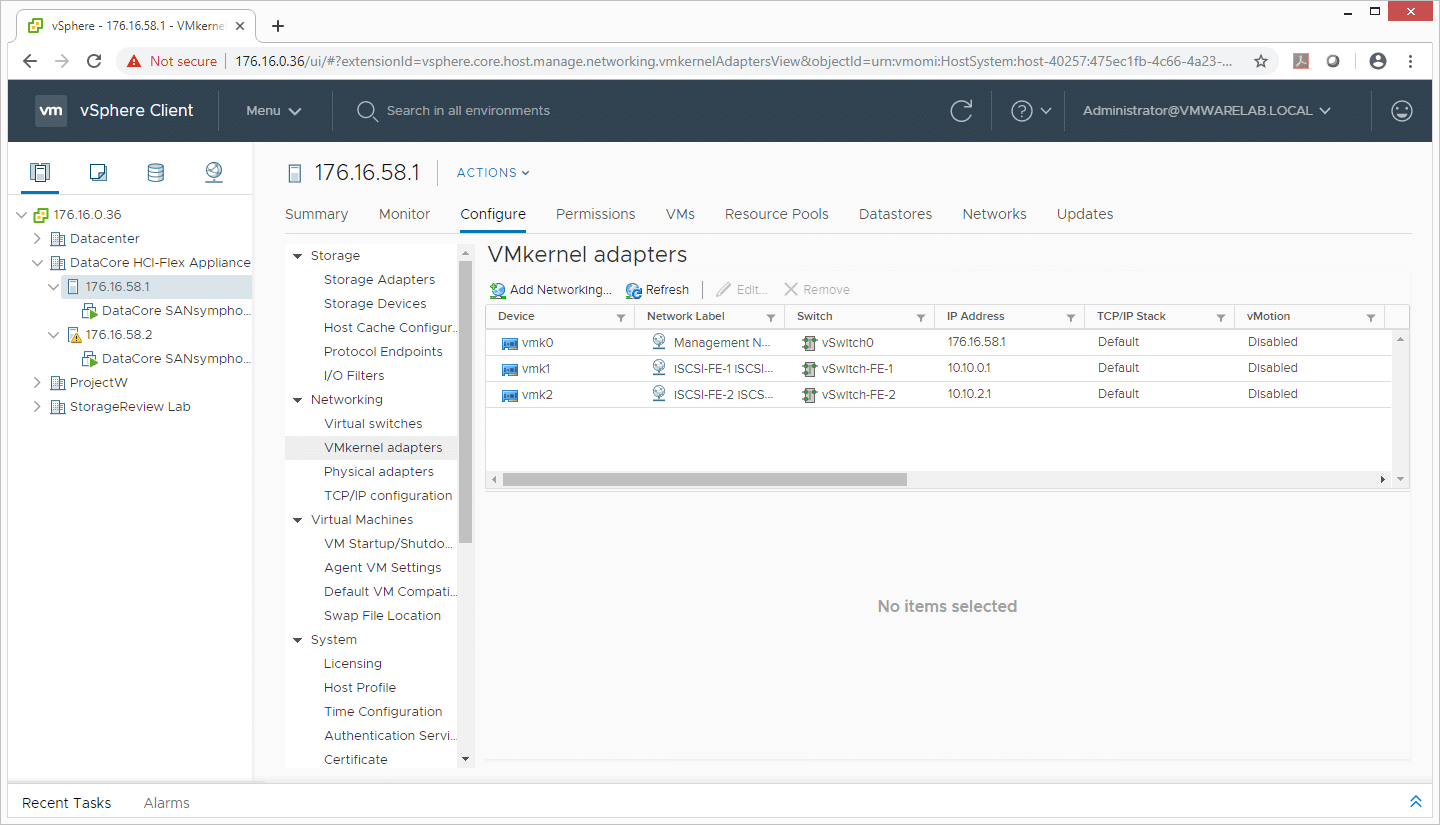Click Add Networking... button
Image resolution: width=1440 pixels, height=825 pixels.
coord(551,290)
